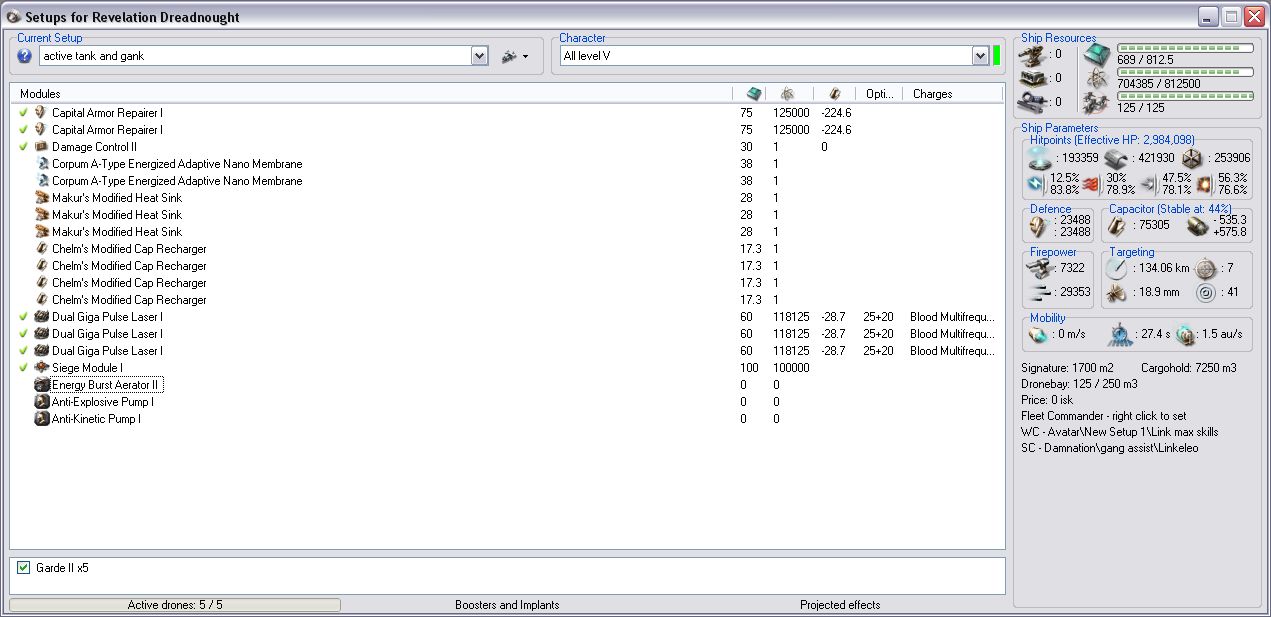The width and height of the screenshot is (1271, 617).
Task: Toggle first Dual Giga Pulse Laser checkmark
Action: point(24,317)
